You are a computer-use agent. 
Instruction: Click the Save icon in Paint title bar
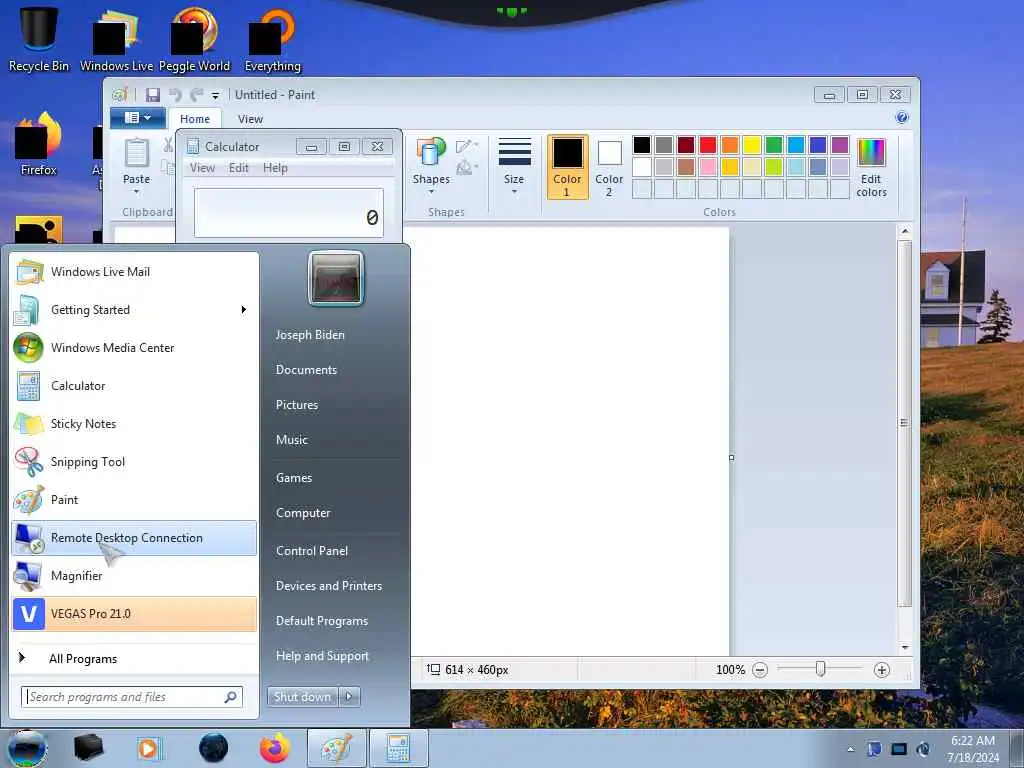point(153,95)
